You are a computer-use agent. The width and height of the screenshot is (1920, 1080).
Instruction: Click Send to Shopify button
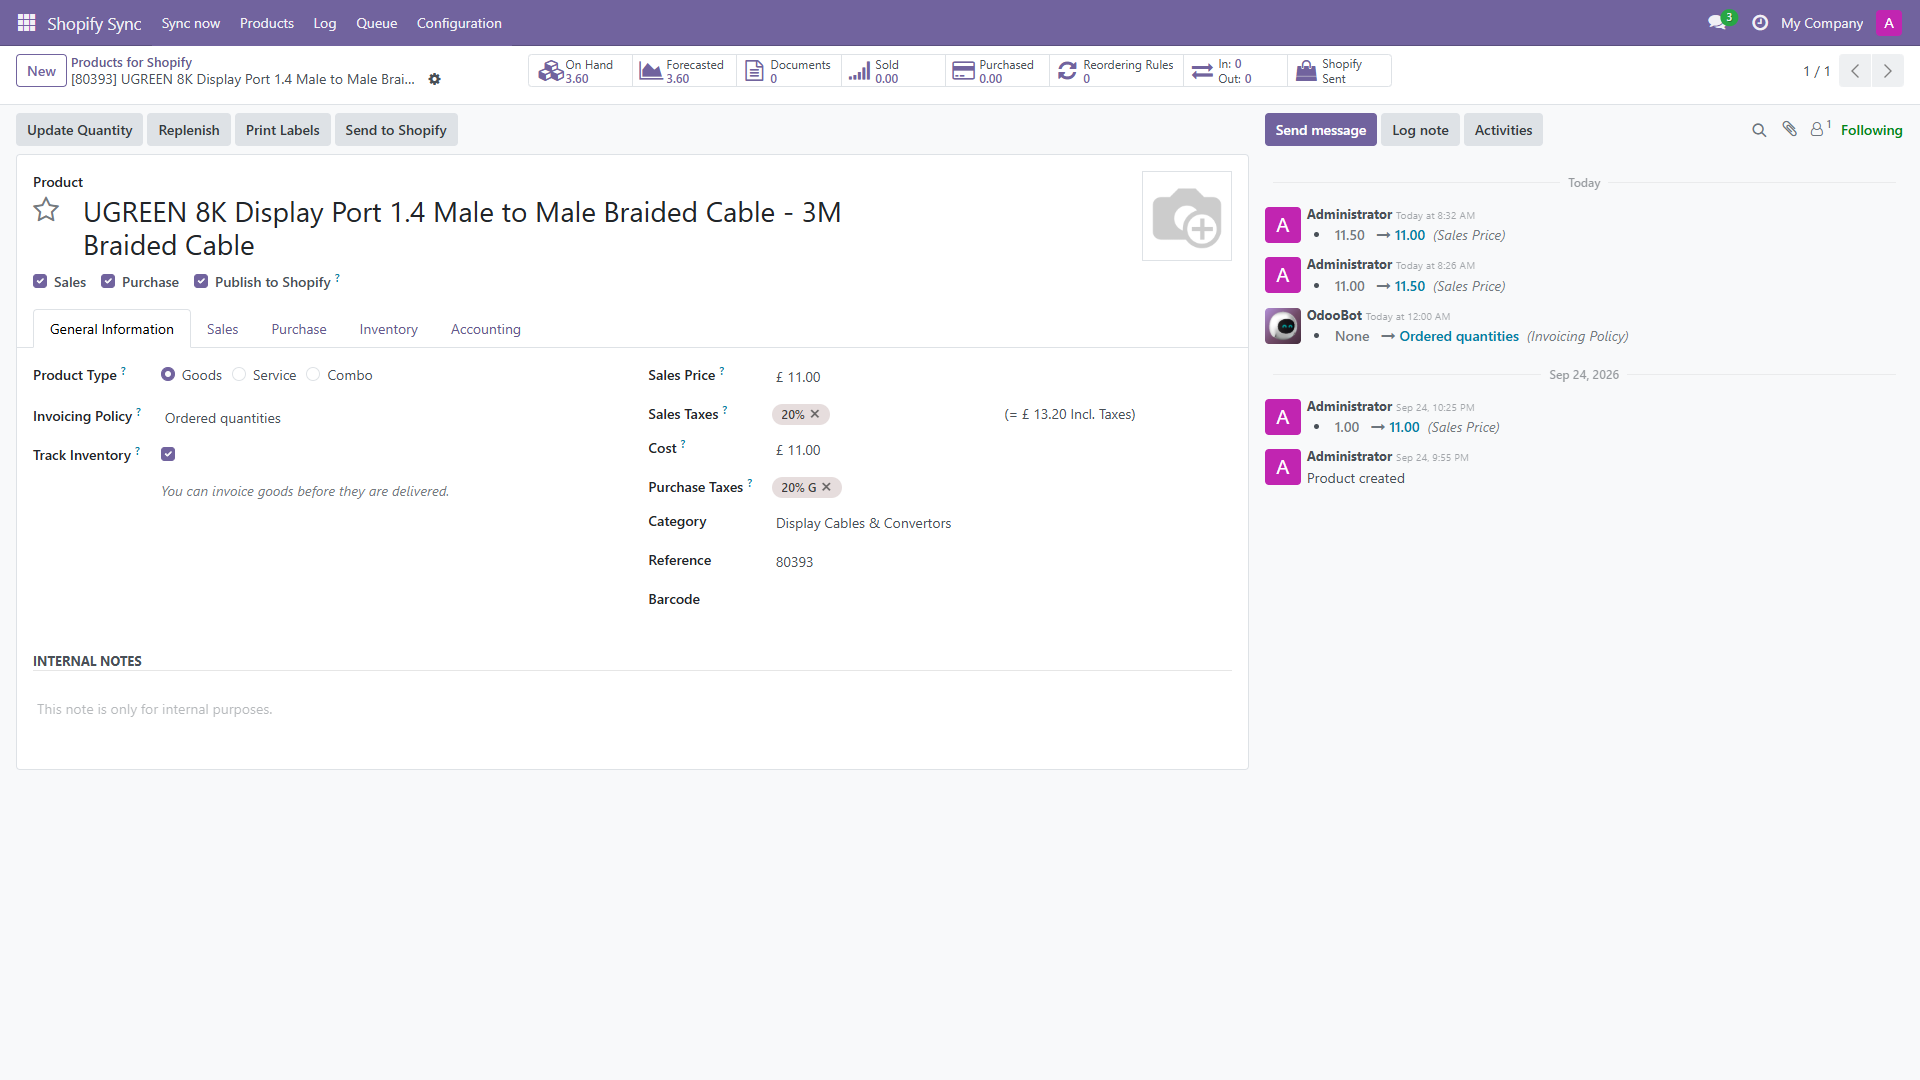click(396, 130)
